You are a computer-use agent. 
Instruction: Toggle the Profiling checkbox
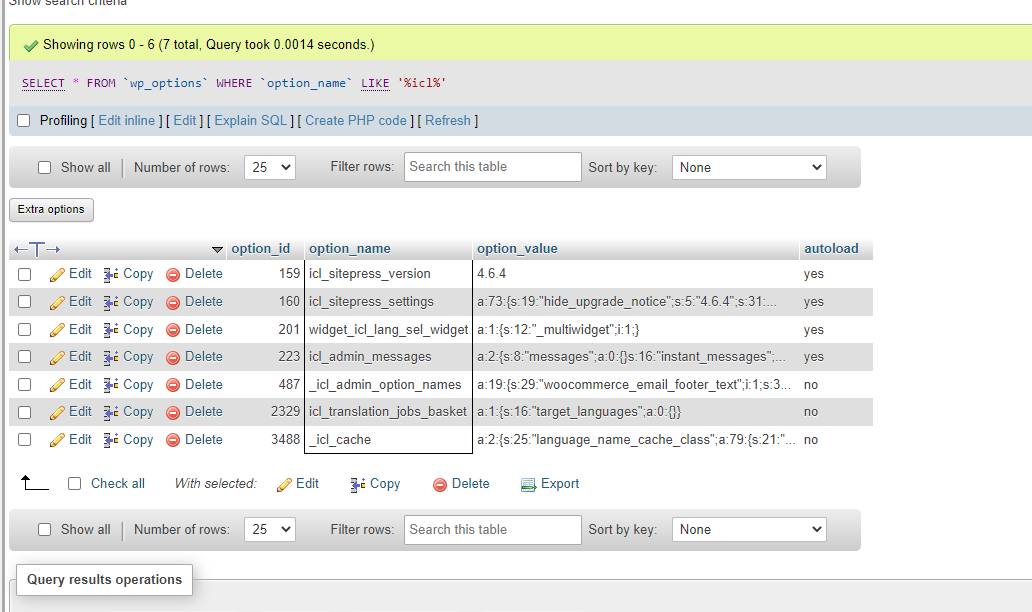click(24, 120)
